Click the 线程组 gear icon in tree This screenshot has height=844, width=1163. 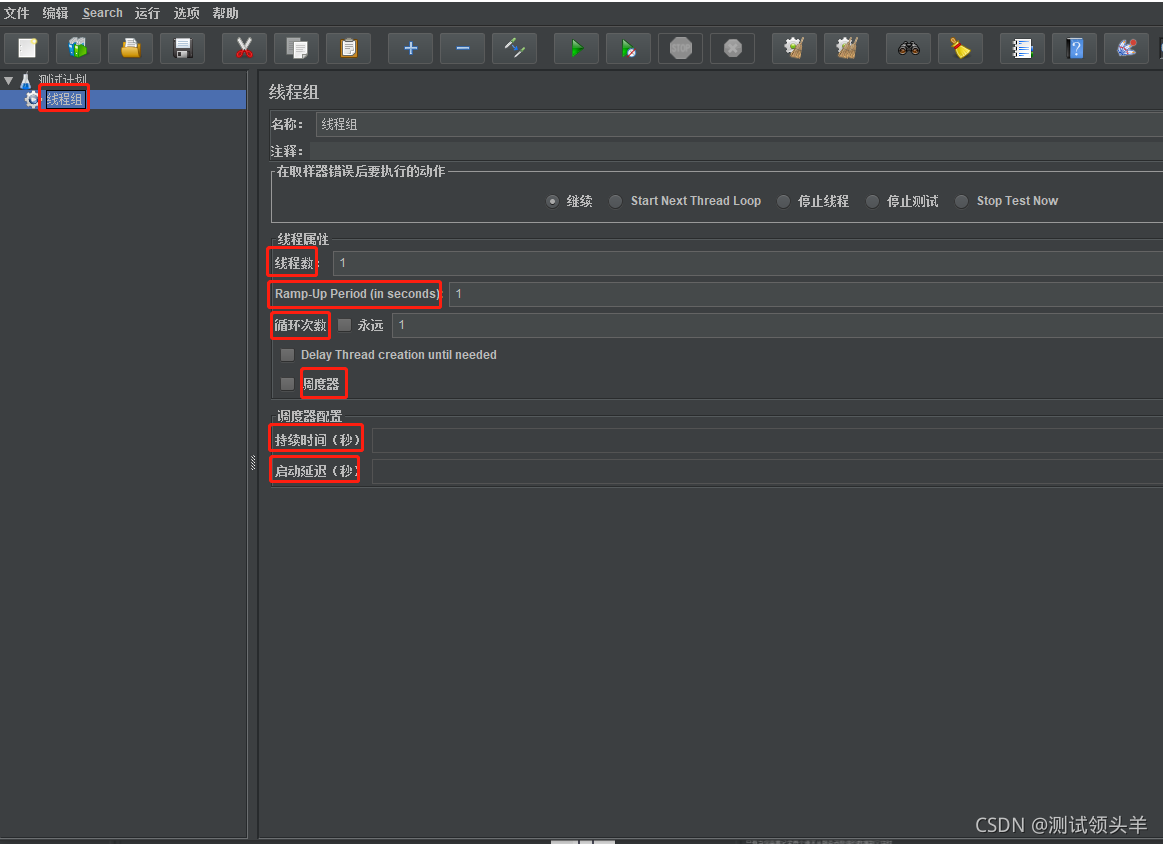click(32, 99)
